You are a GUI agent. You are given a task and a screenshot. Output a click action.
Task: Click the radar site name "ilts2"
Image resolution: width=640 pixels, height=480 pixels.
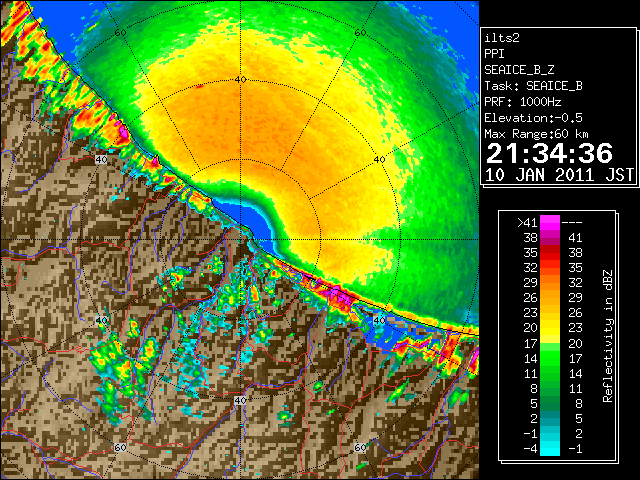(502, 38)
